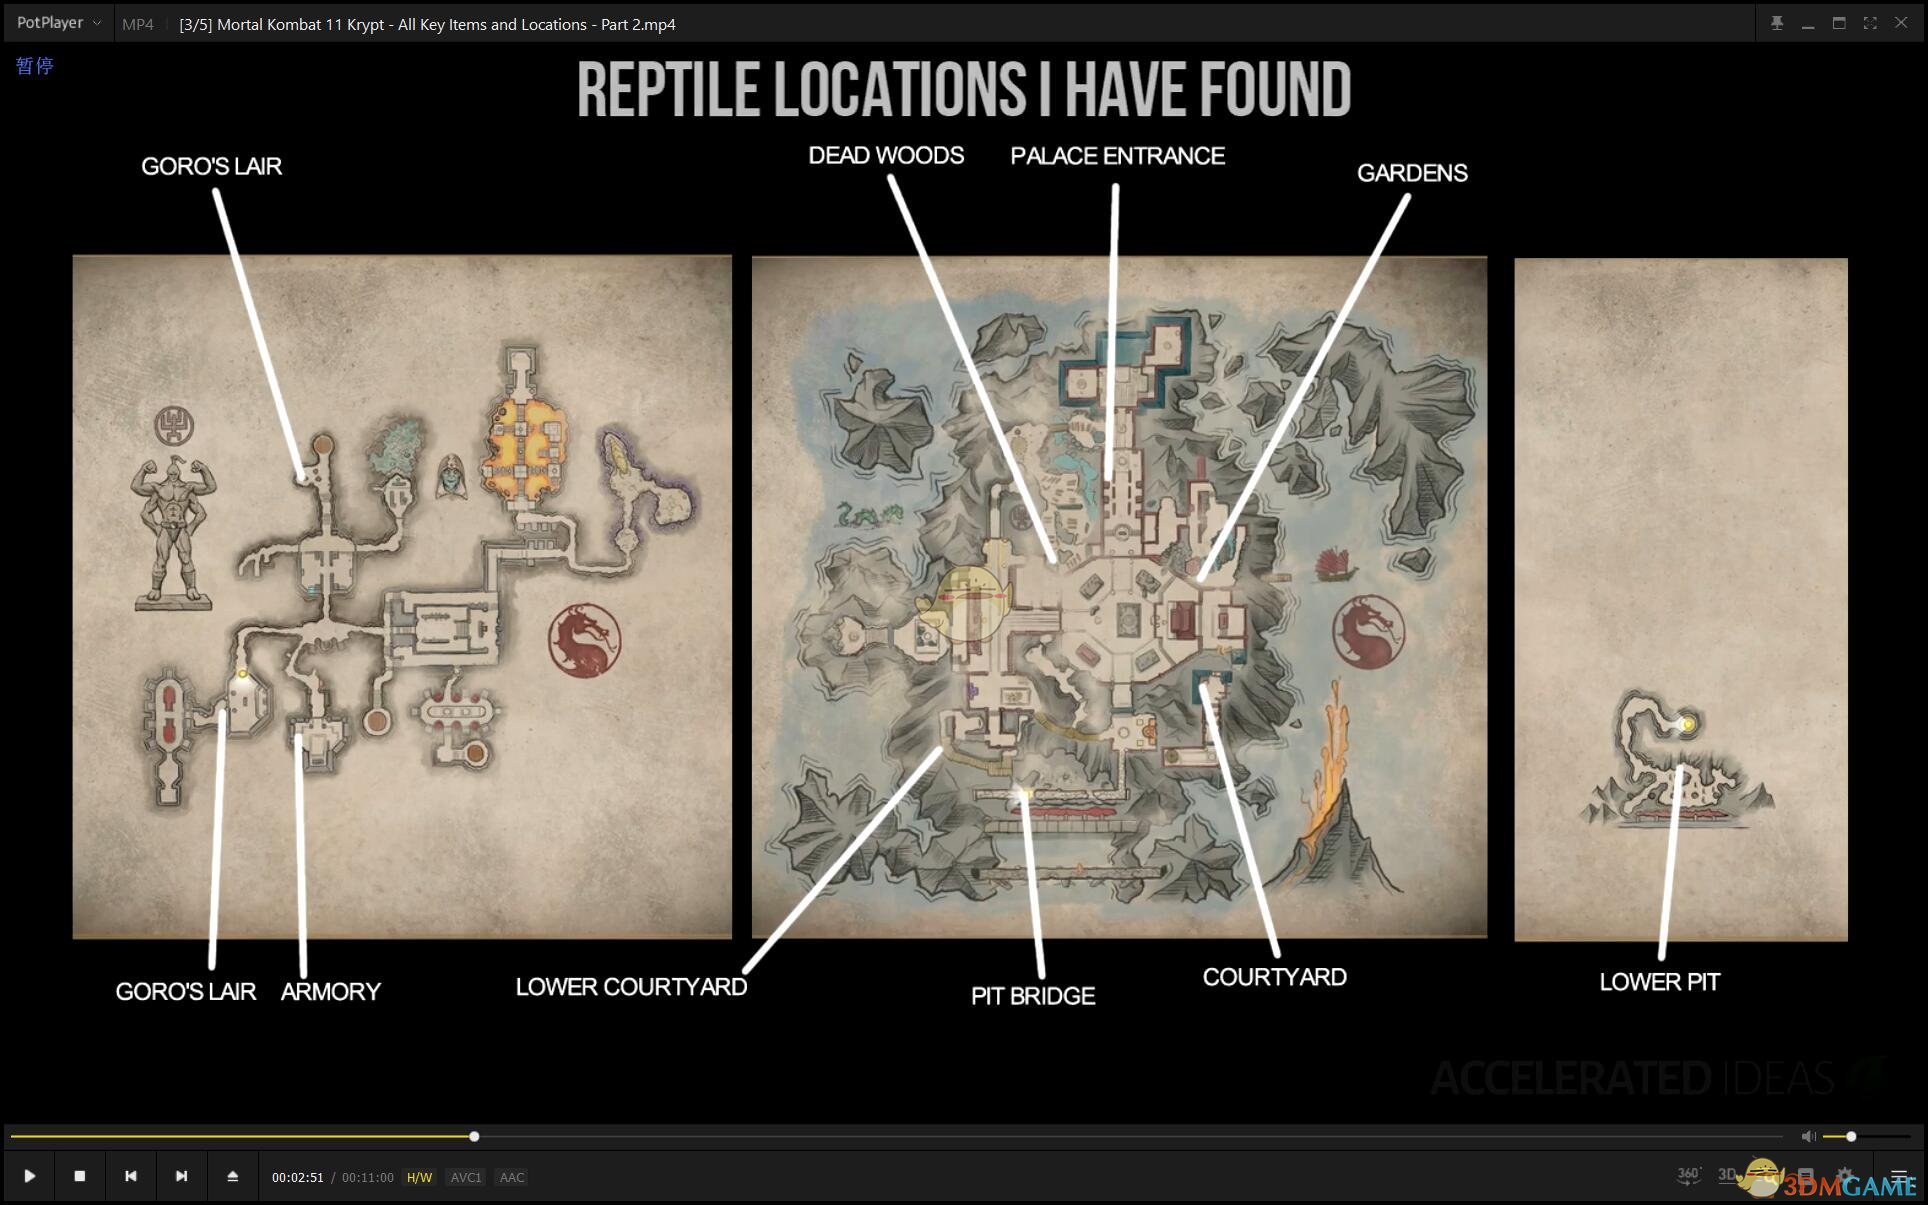Click the elapsed time 00:02:51

pos(297,1177)
